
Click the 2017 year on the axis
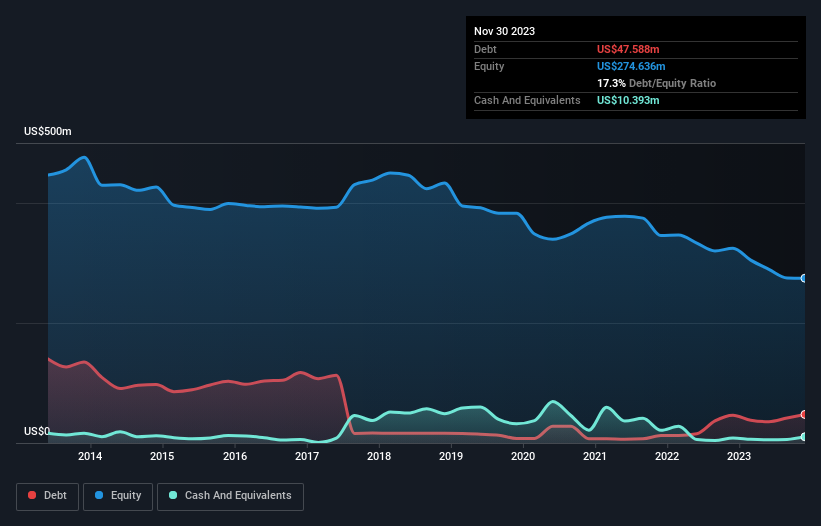pyautogui.click(x=307, y=457)
